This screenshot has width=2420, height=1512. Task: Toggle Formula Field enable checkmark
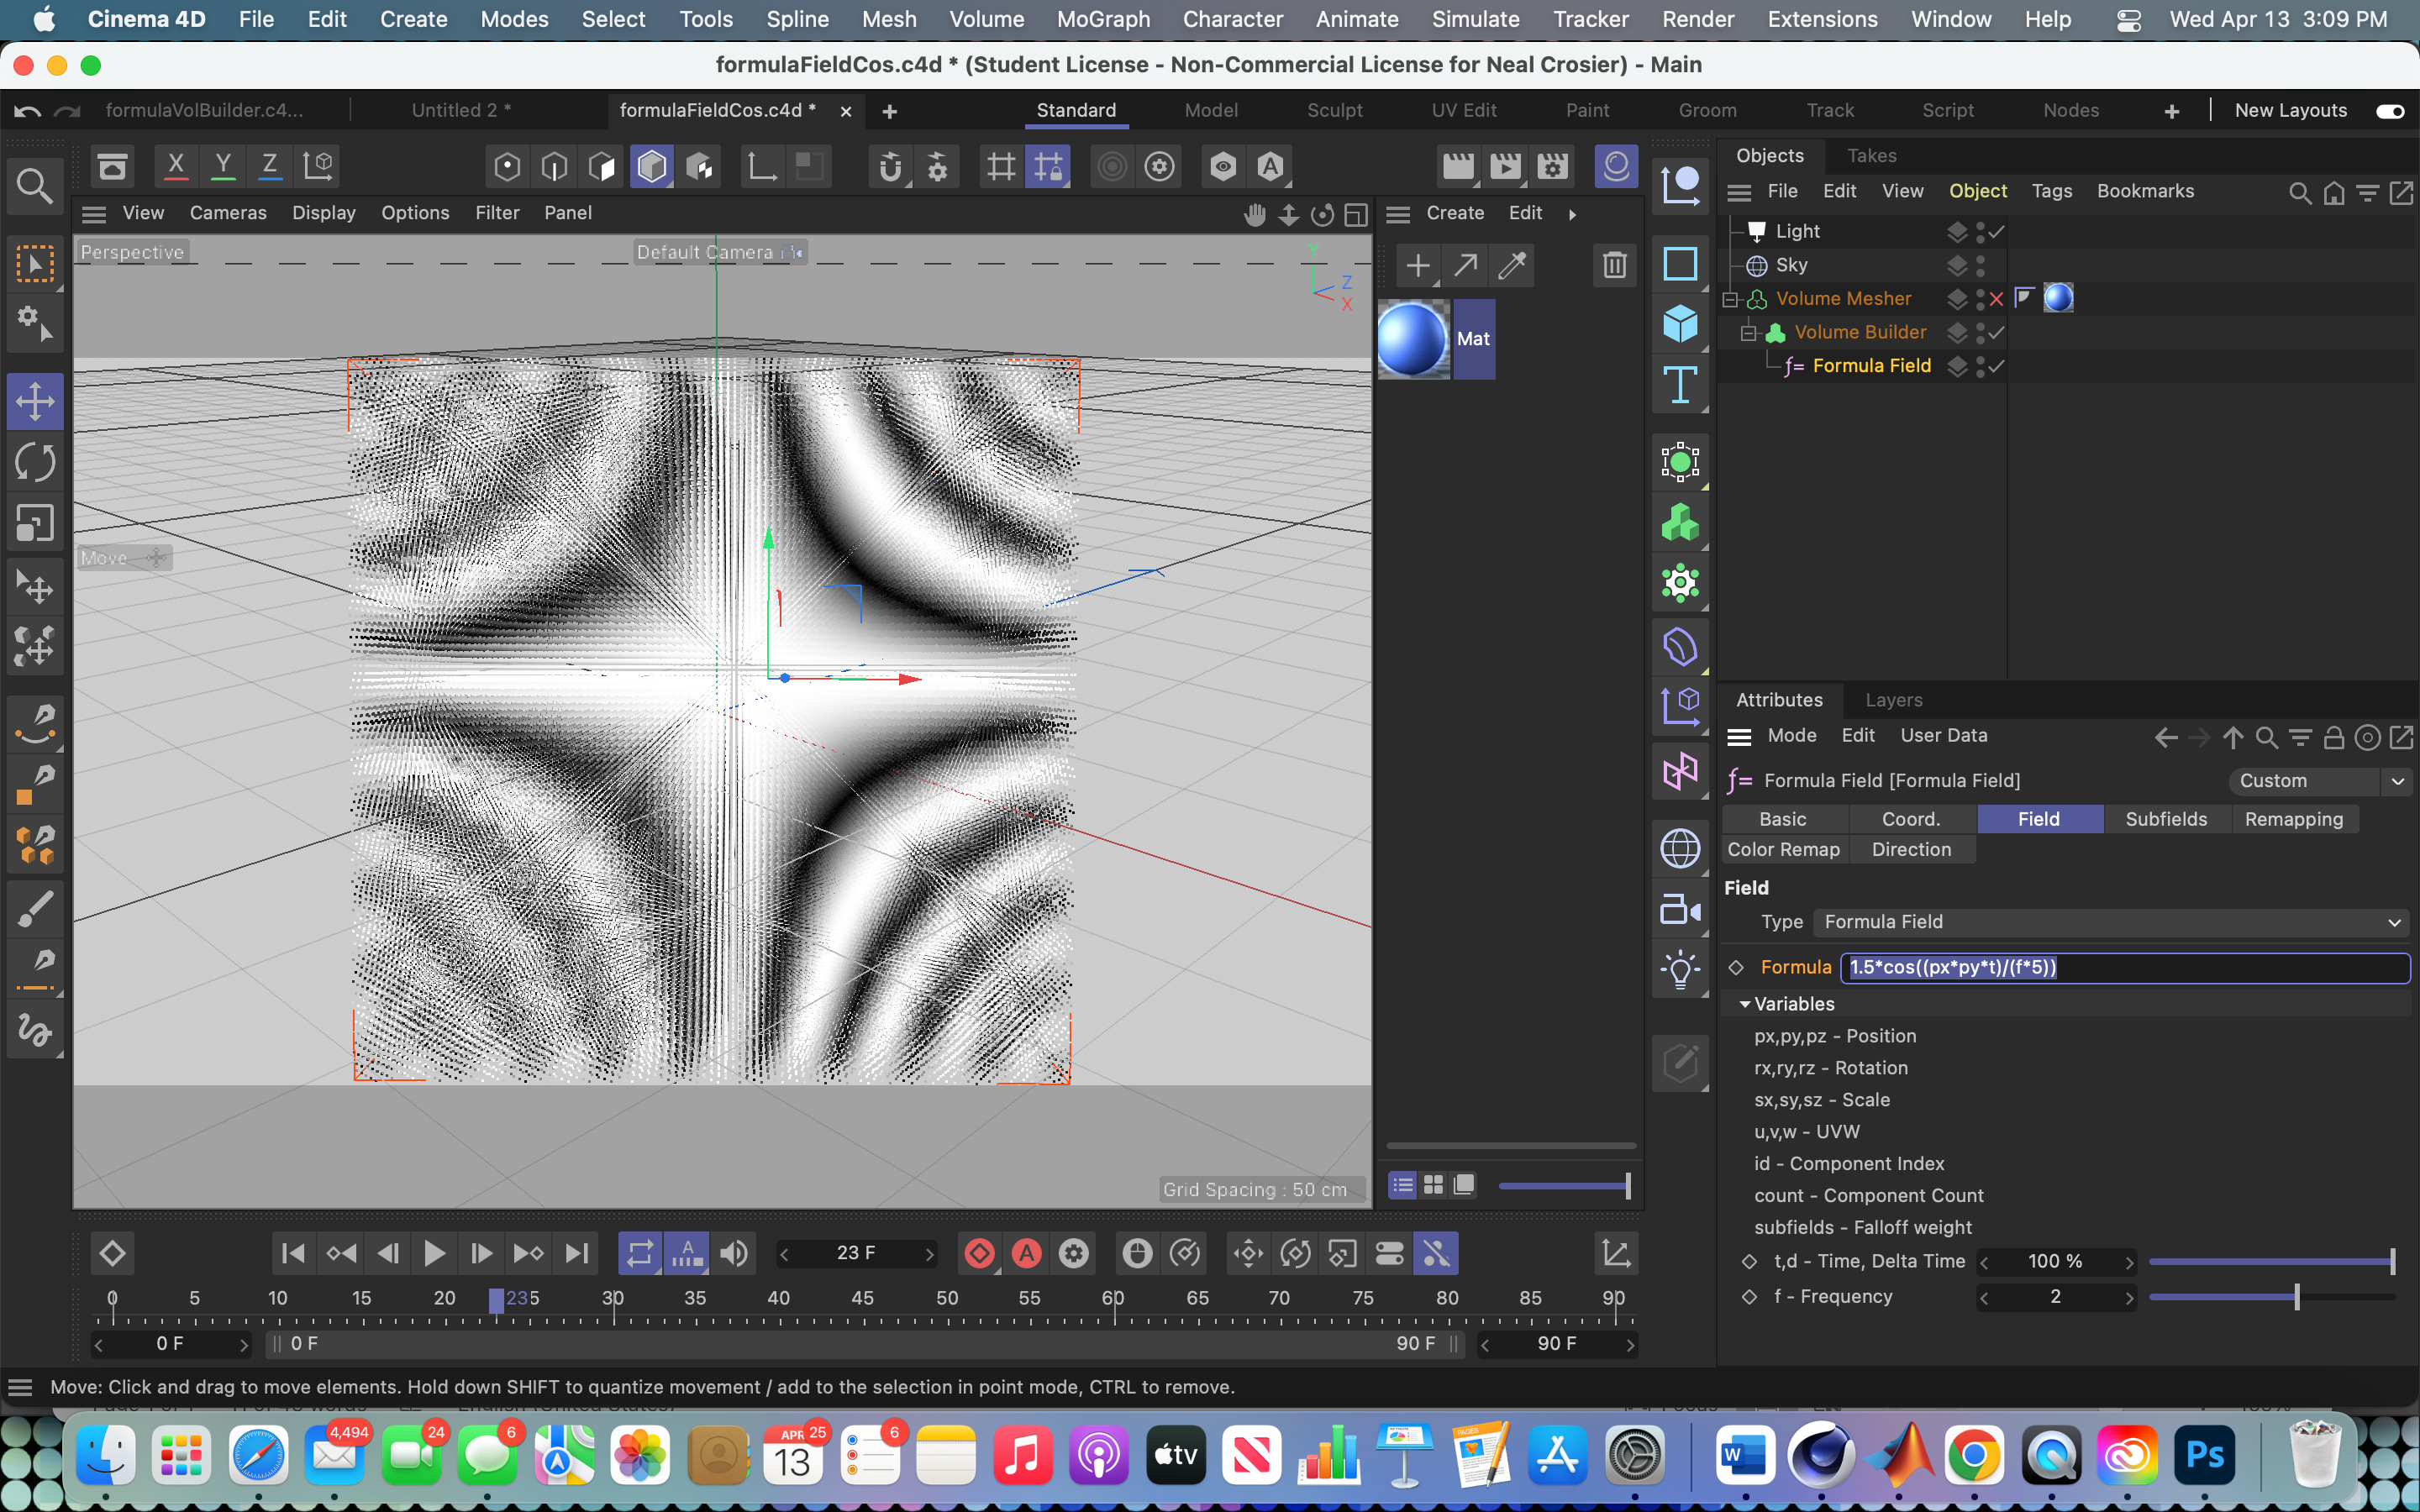[1996, 366]
